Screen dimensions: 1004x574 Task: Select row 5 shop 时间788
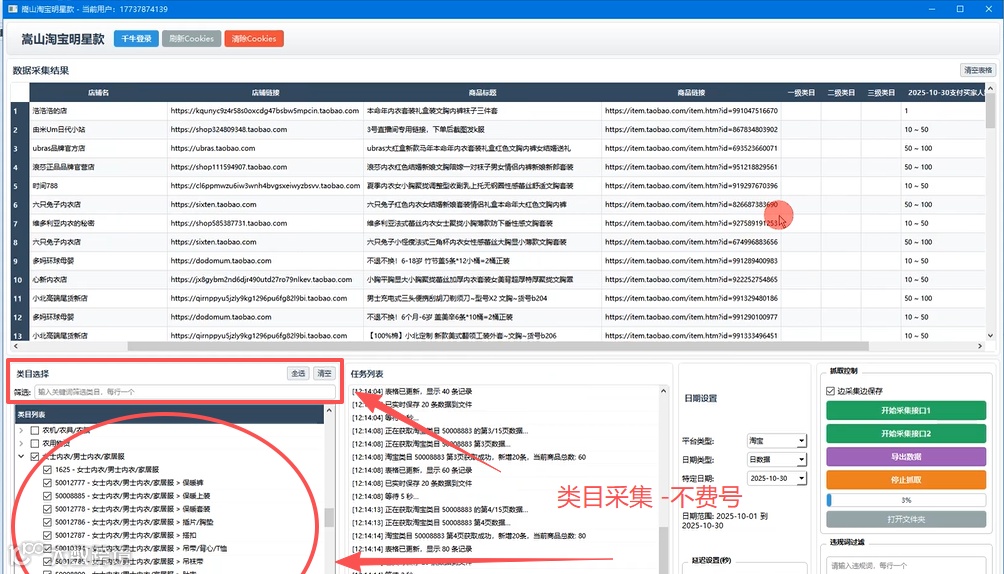click(99, 186)
